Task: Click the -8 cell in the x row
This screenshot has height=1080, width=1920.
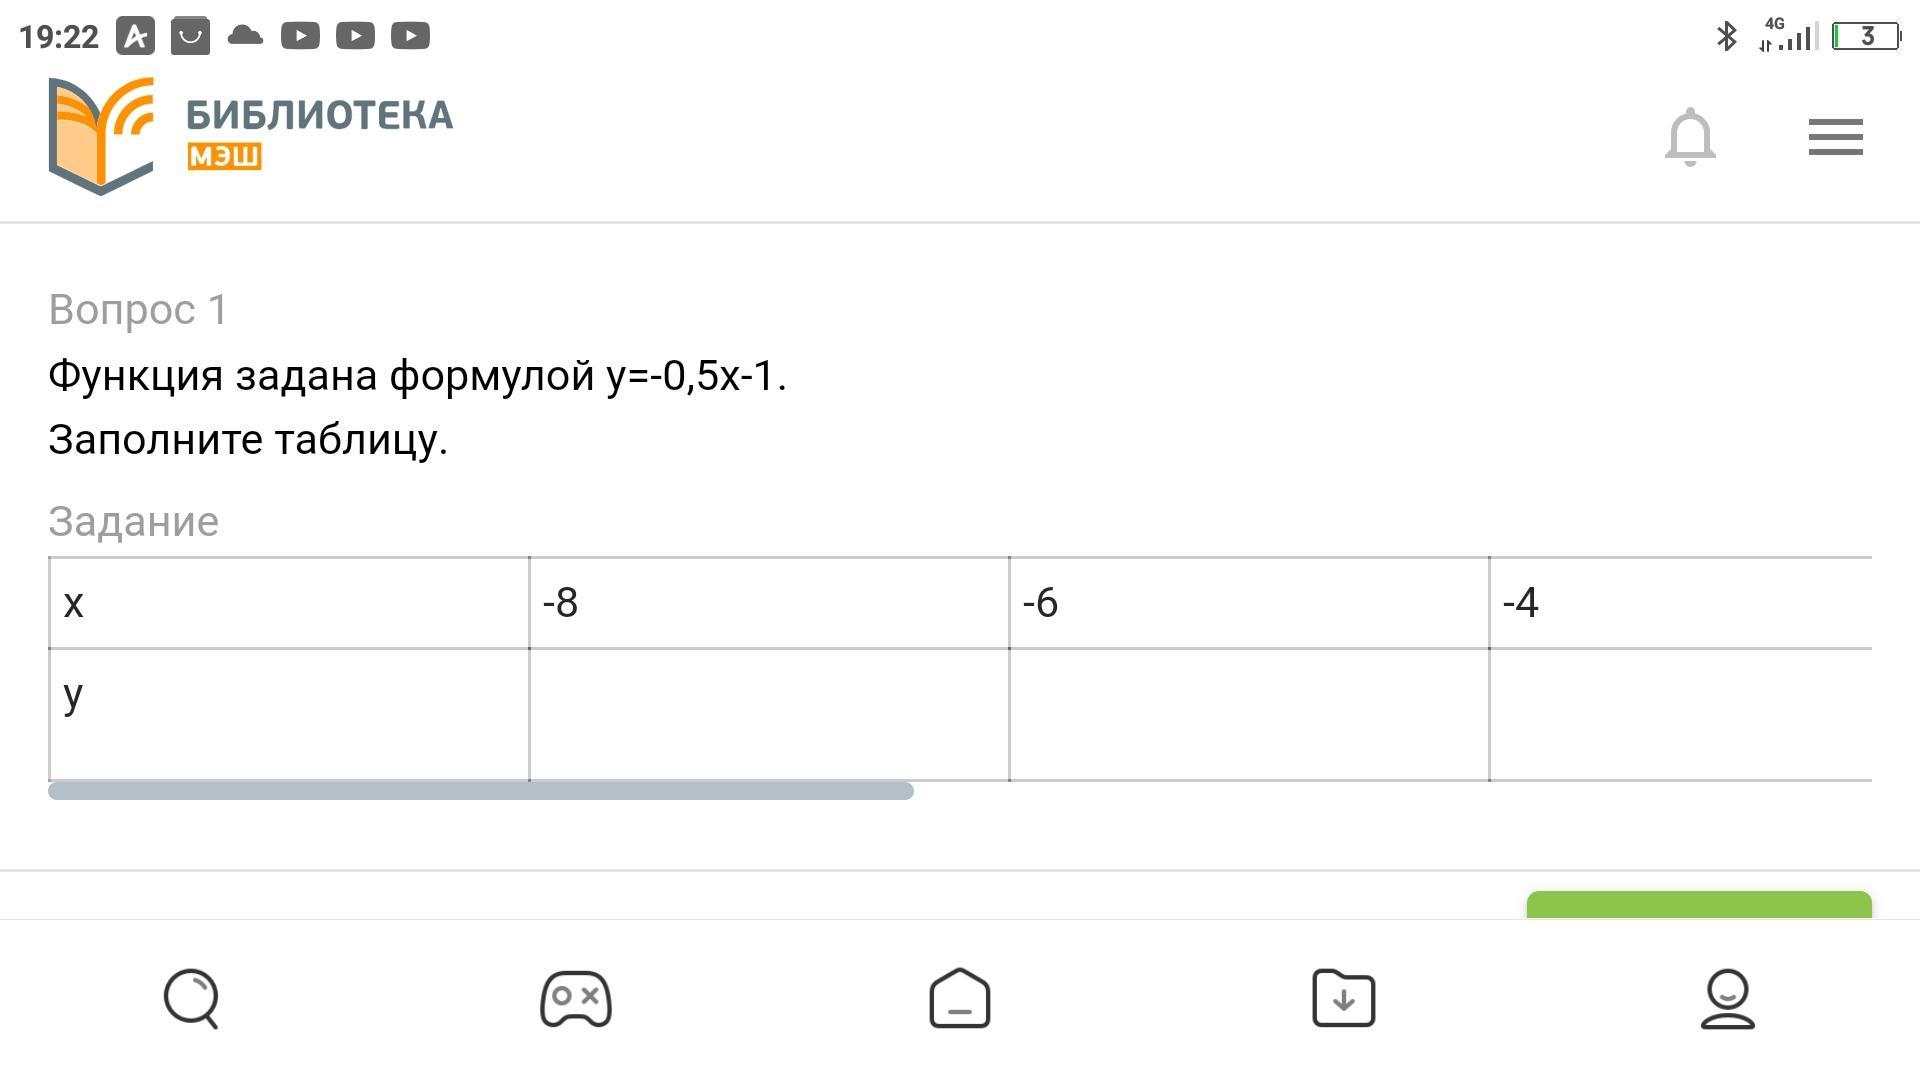Action: (768, 603)
